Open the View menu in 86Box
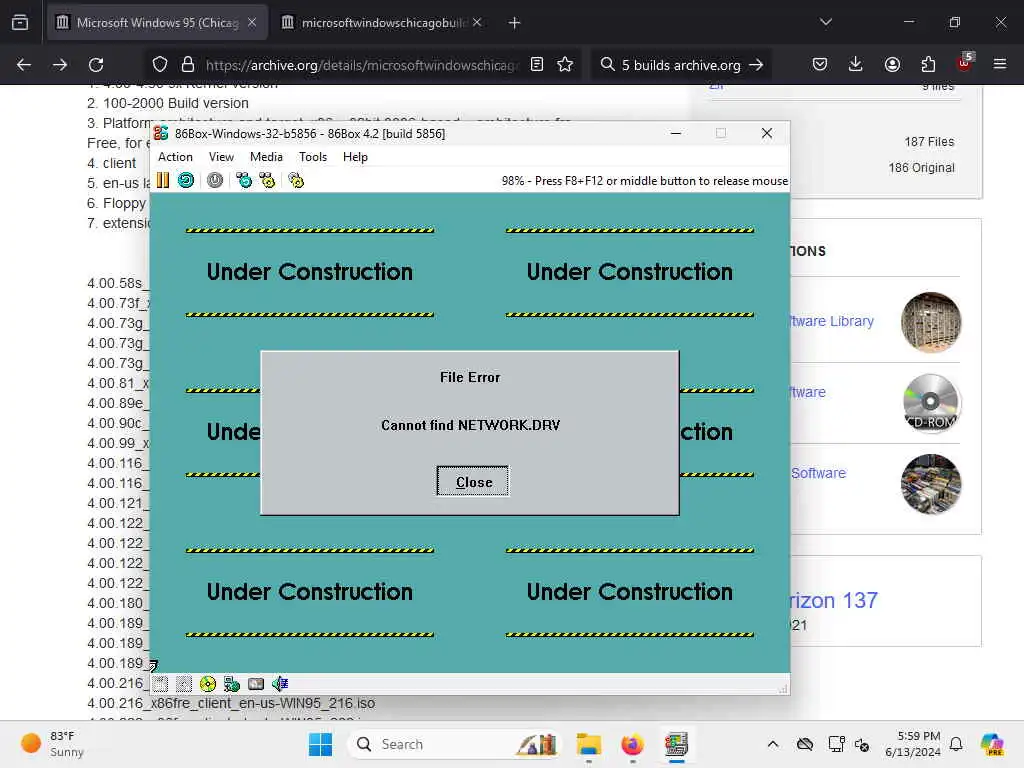The image size is (1024, 768). click(x=221, y=157)
